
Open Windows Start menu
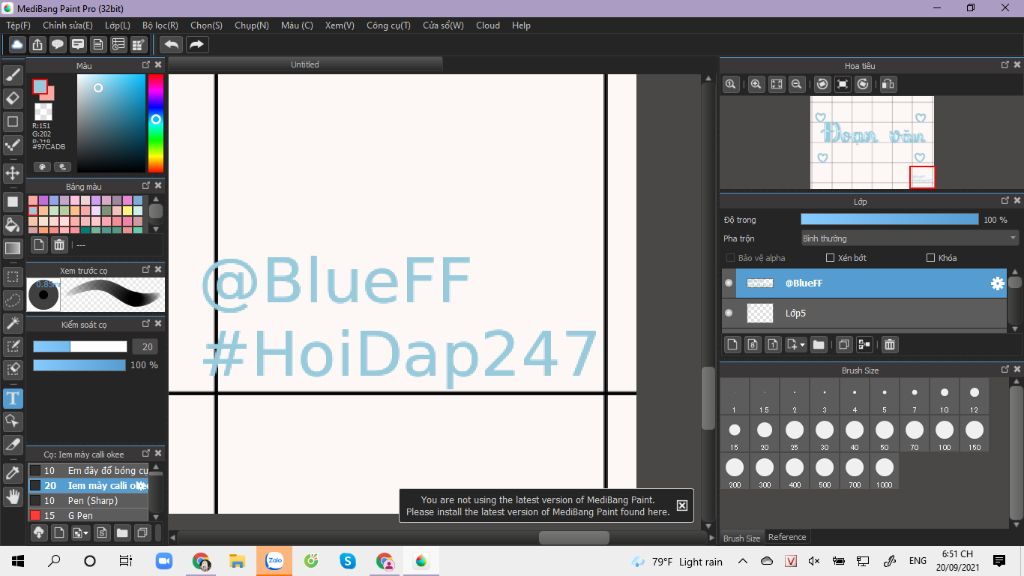(x=18, y=561)
